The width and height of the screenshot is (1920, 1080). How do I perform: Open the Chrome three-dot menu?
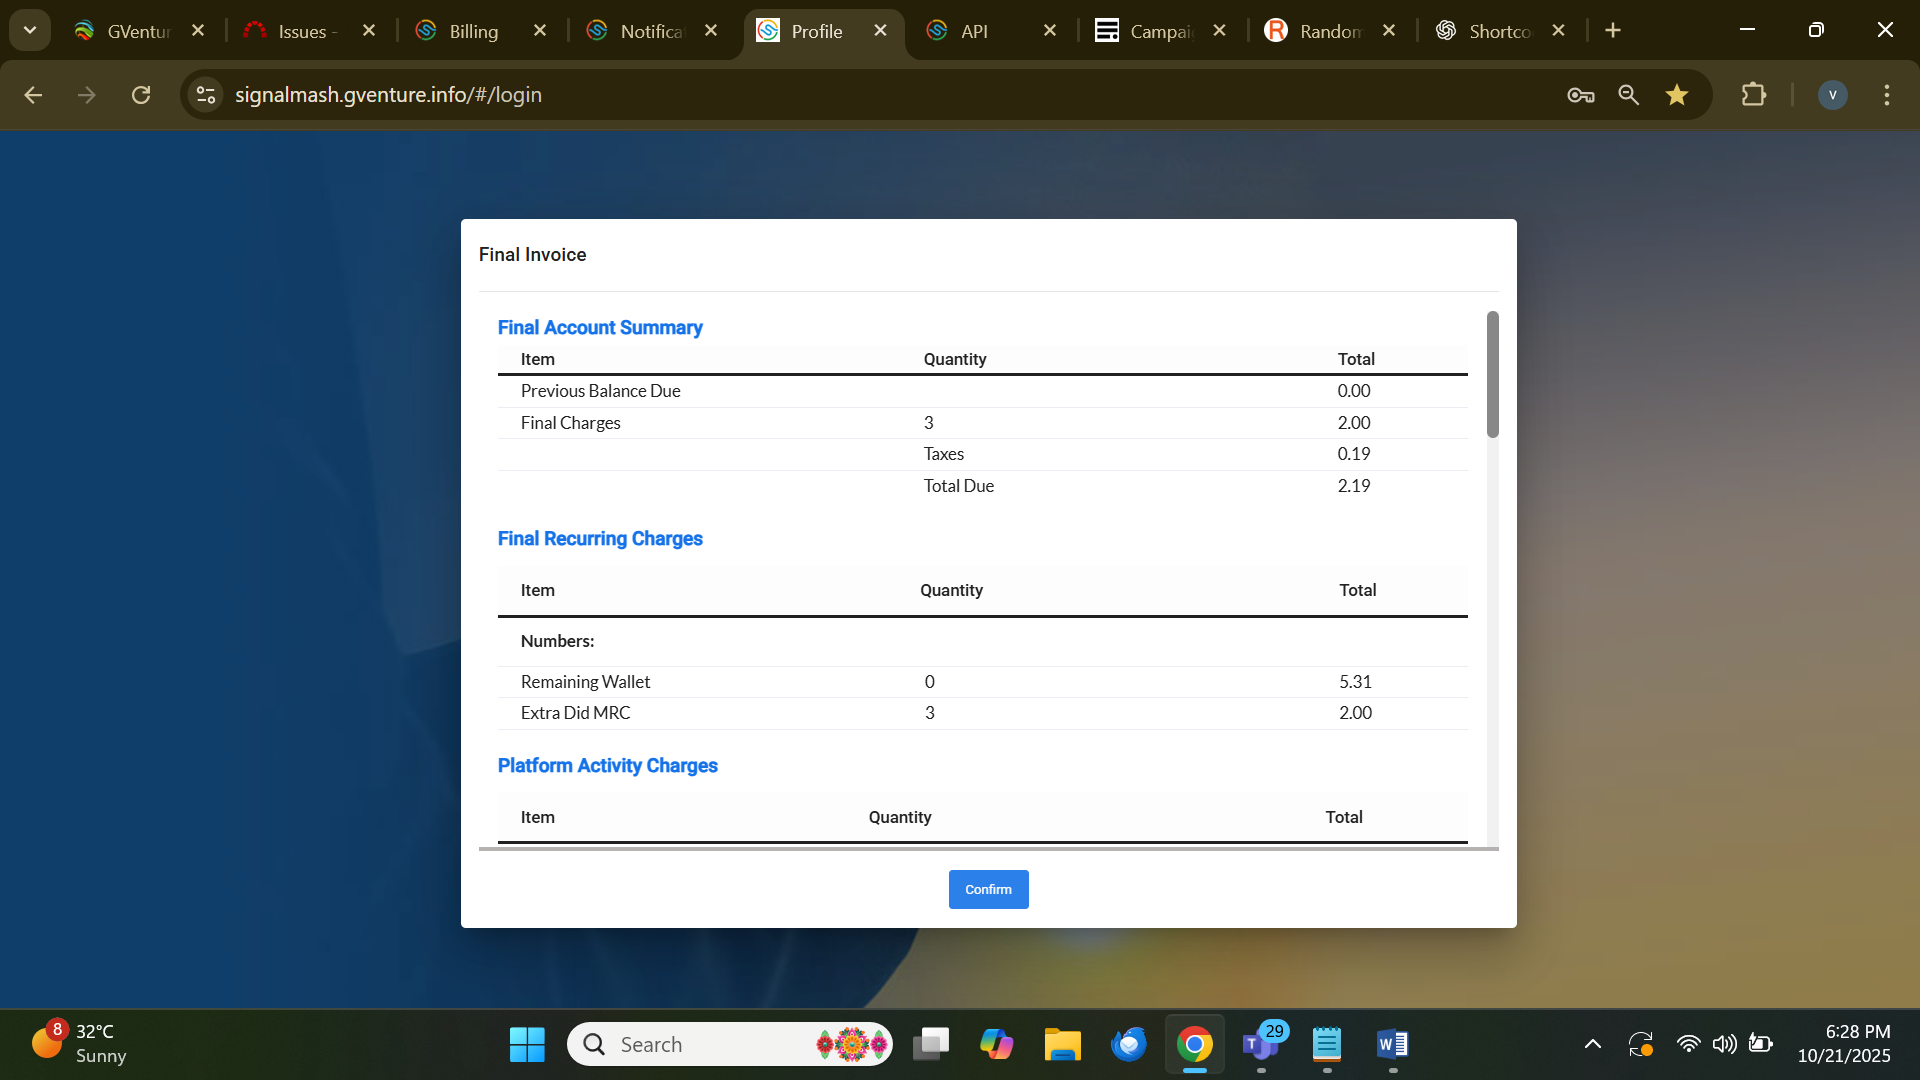pos(1887,95)
